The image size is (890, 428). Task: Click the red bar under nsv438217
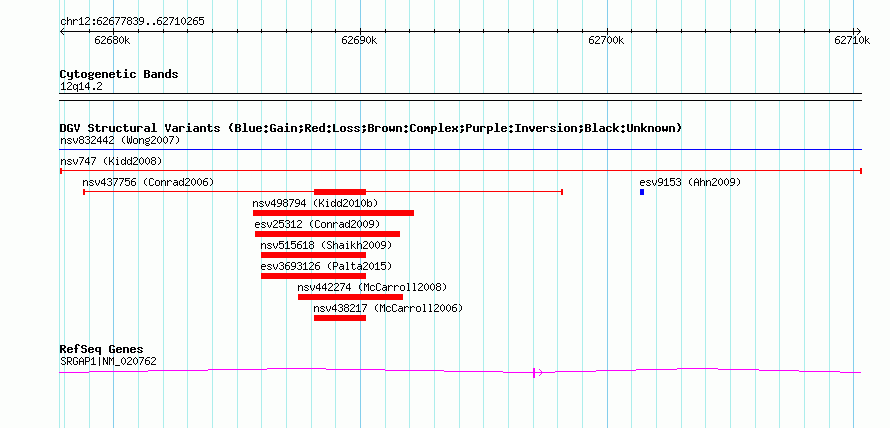340,318
